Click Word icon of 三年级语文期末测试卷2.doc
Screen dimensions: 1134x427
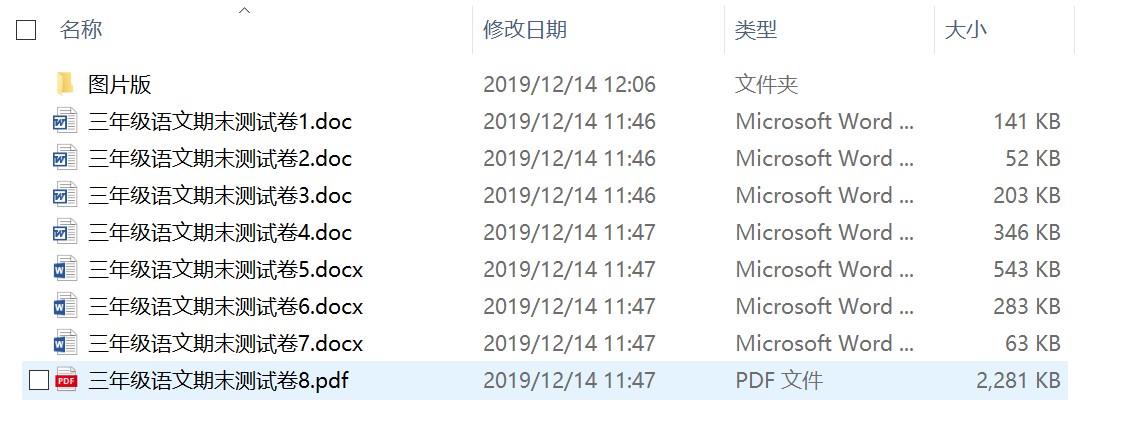65,158
